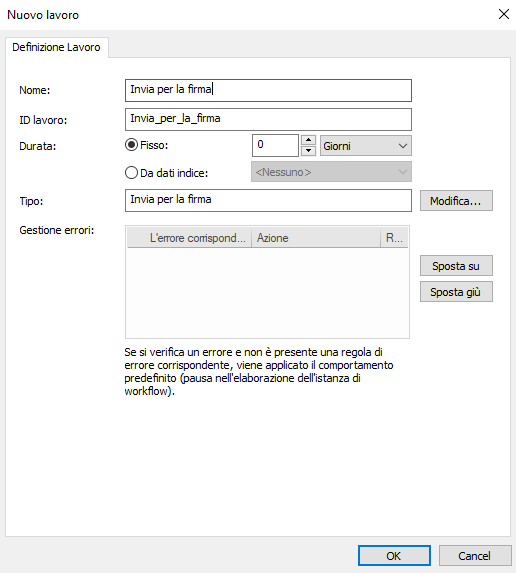Click the Azione column header
516x573 pixels.
pyautogui.click(x=316, y=238)
